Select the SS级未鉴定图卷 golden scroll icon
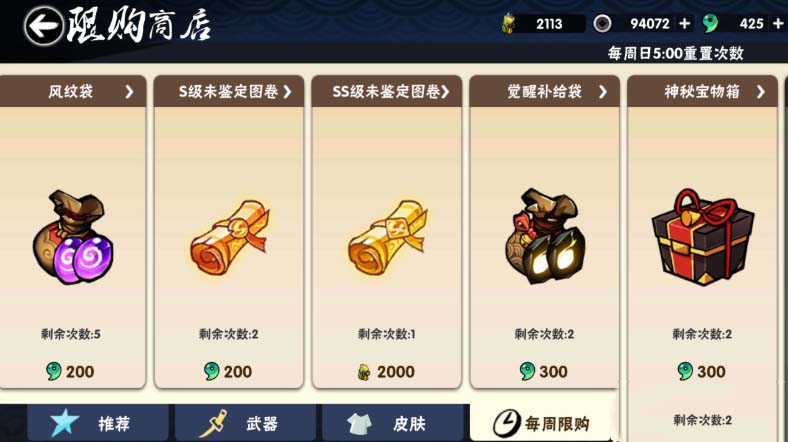788x442 pixels. (x=387, y=237)
